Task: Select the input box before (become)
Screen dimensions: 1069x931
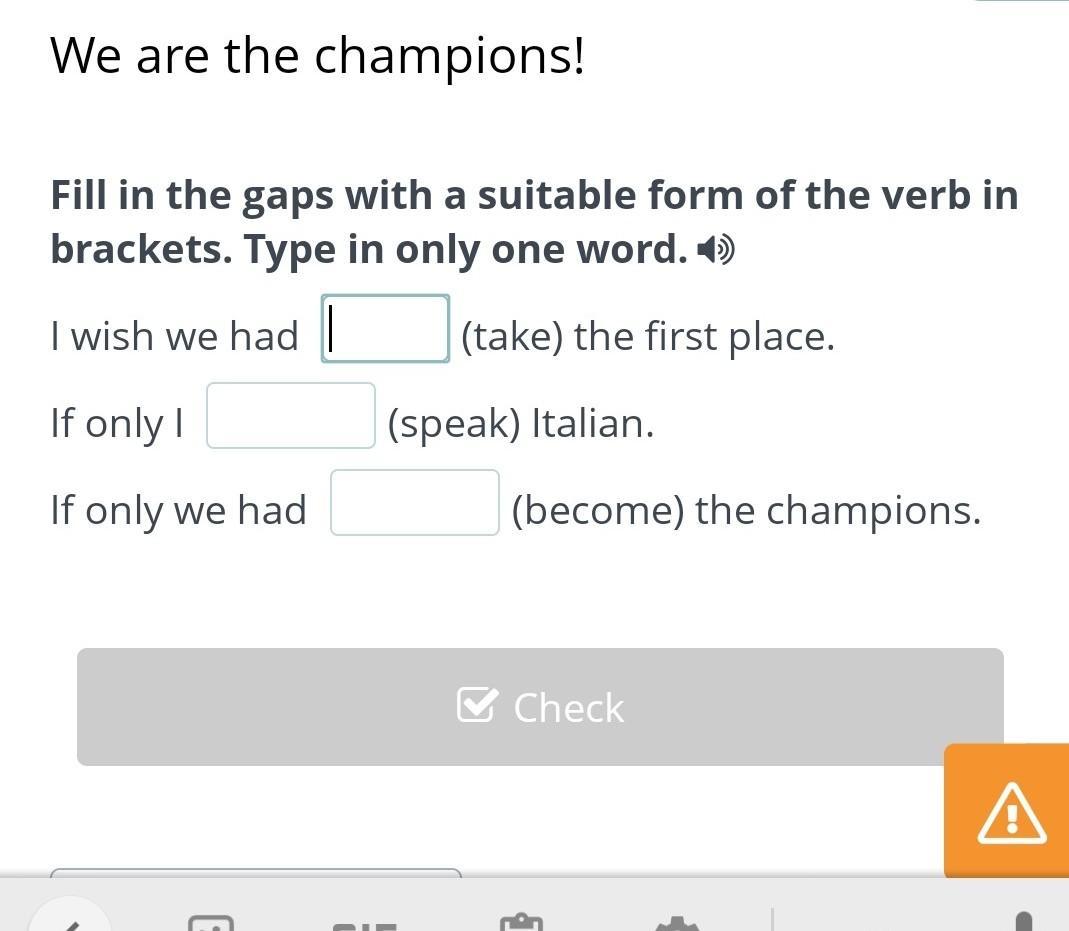Action: click(x=415, y=503)
